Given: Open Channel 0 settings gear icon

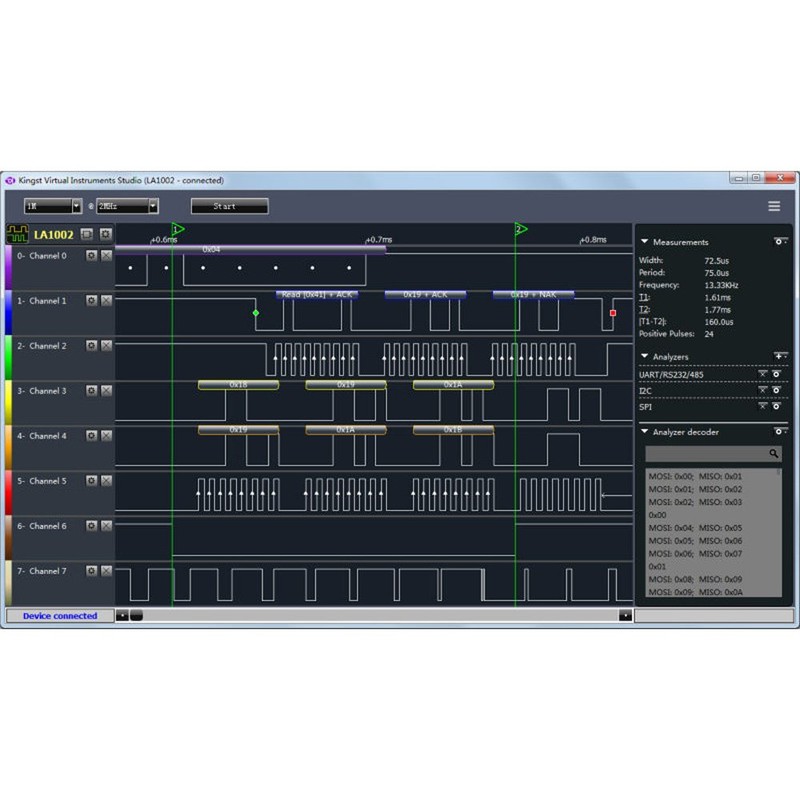Looking at the screenshot, I should pyautogui.click(x=91, y=255).
